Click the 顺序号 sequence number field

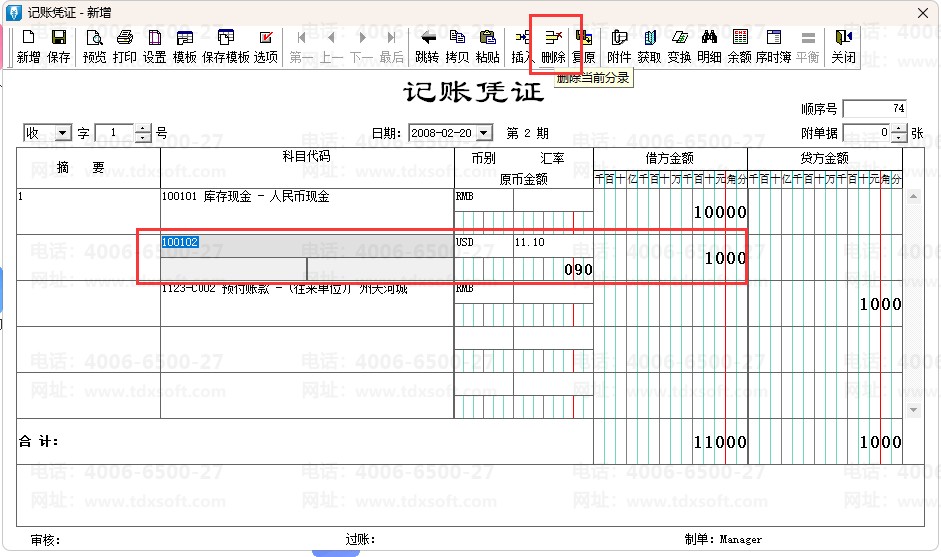[874, 108]
